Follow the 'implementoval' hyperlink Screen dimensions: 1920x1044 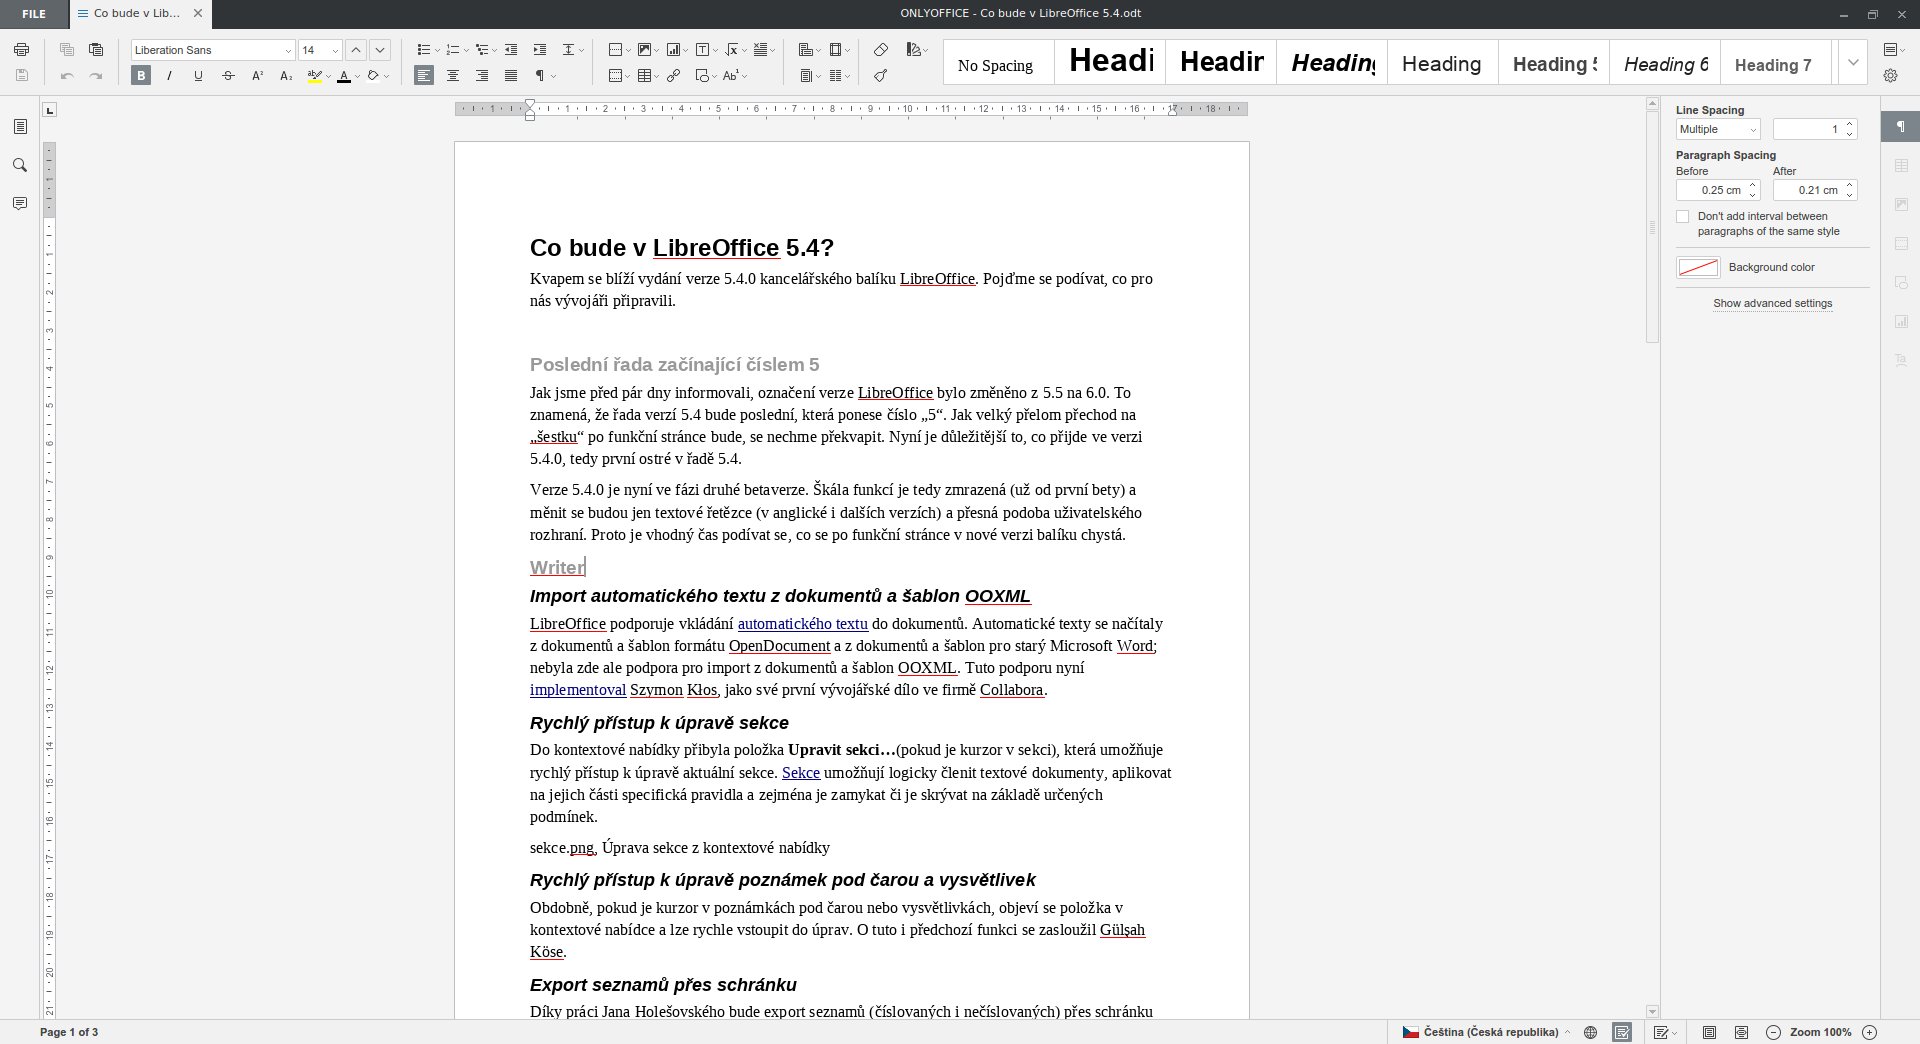coord(578,690)
